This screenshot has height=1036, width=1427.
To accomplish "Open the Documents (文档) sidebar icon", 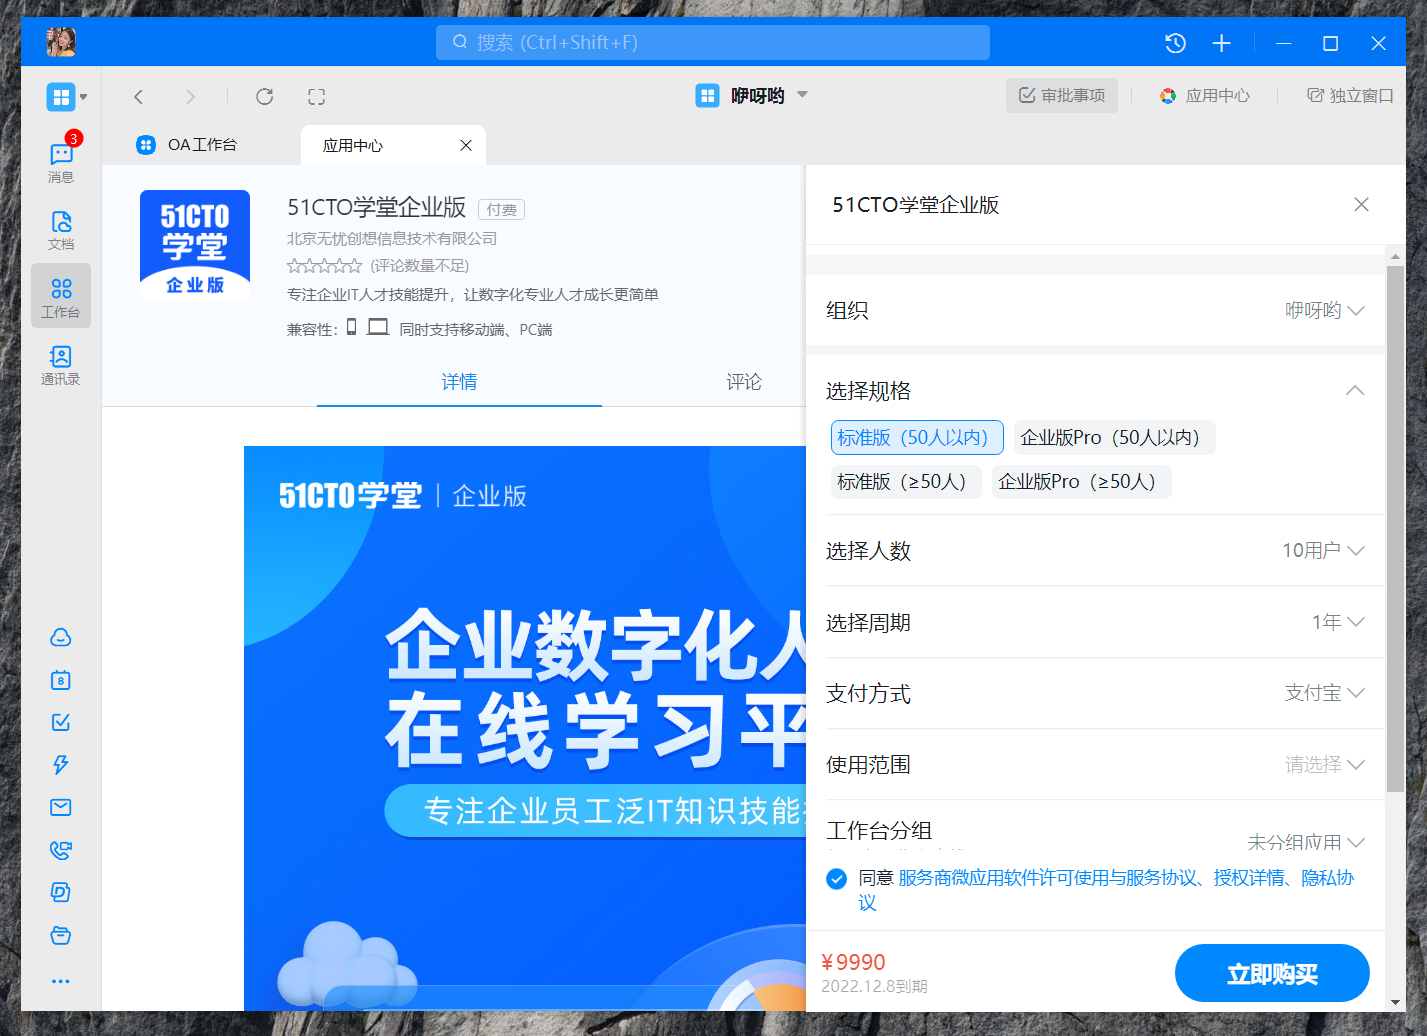I will click(61, 229).
